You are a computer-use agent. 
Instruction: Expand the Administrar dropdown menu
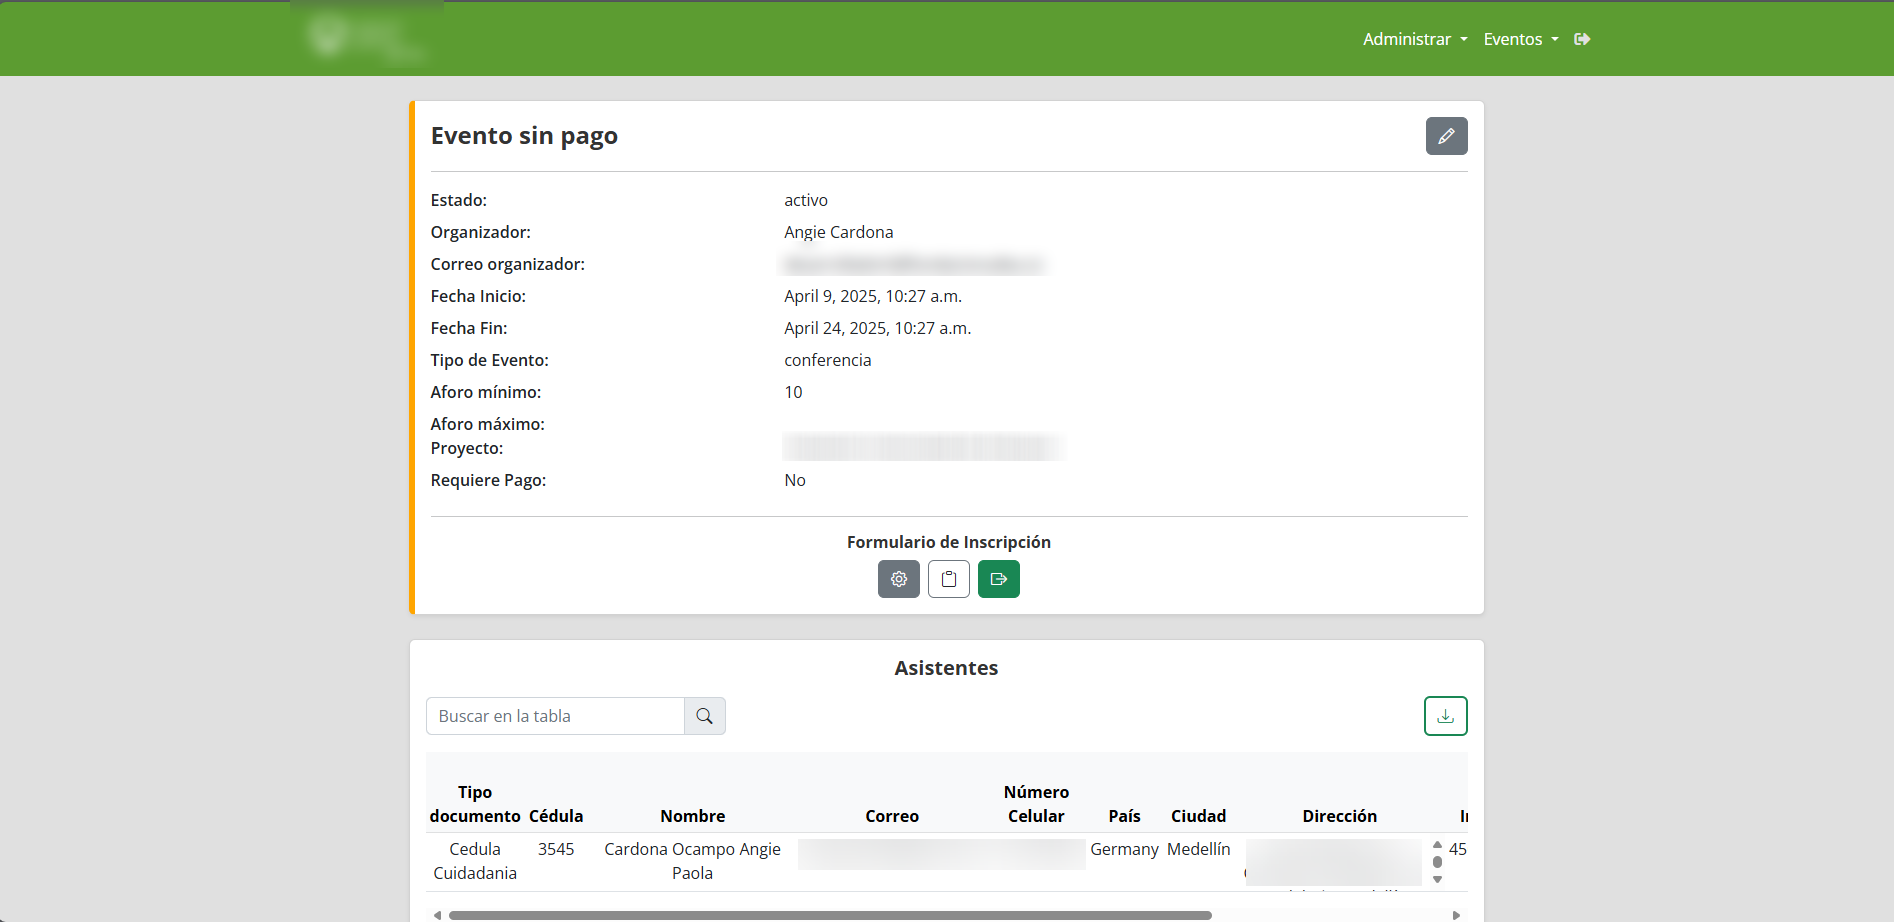click(x=1414, y=39)
